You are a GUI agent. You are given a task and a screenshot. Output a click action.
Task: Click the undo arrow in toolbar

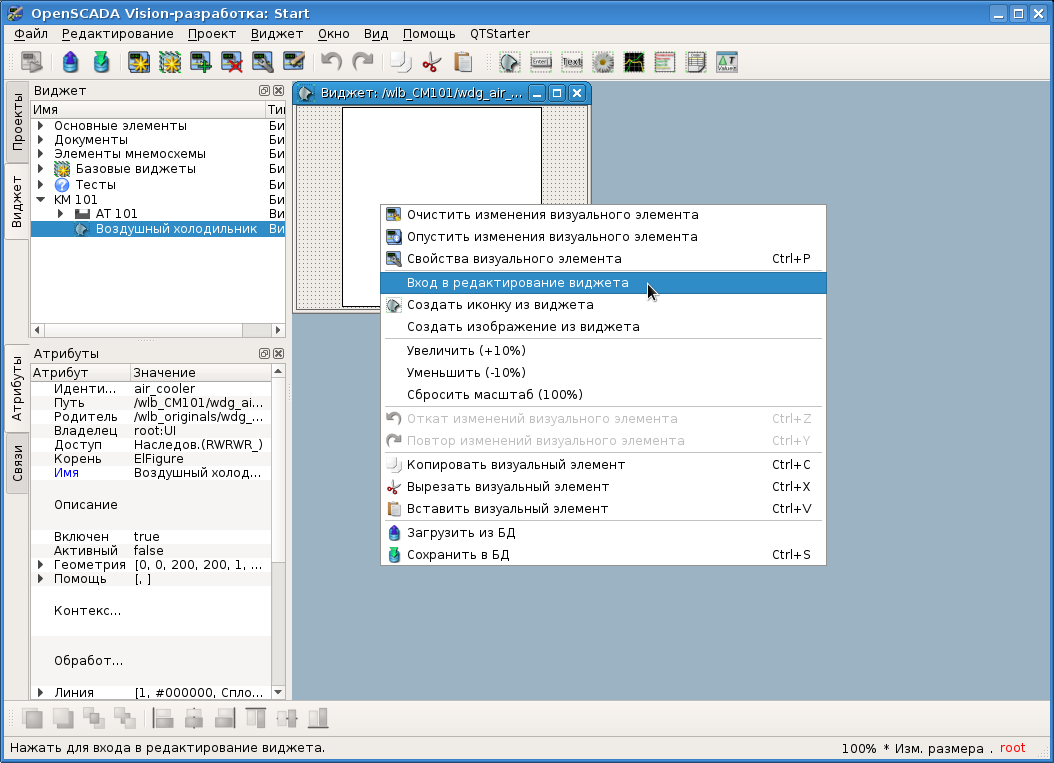[x=331, y=62]
